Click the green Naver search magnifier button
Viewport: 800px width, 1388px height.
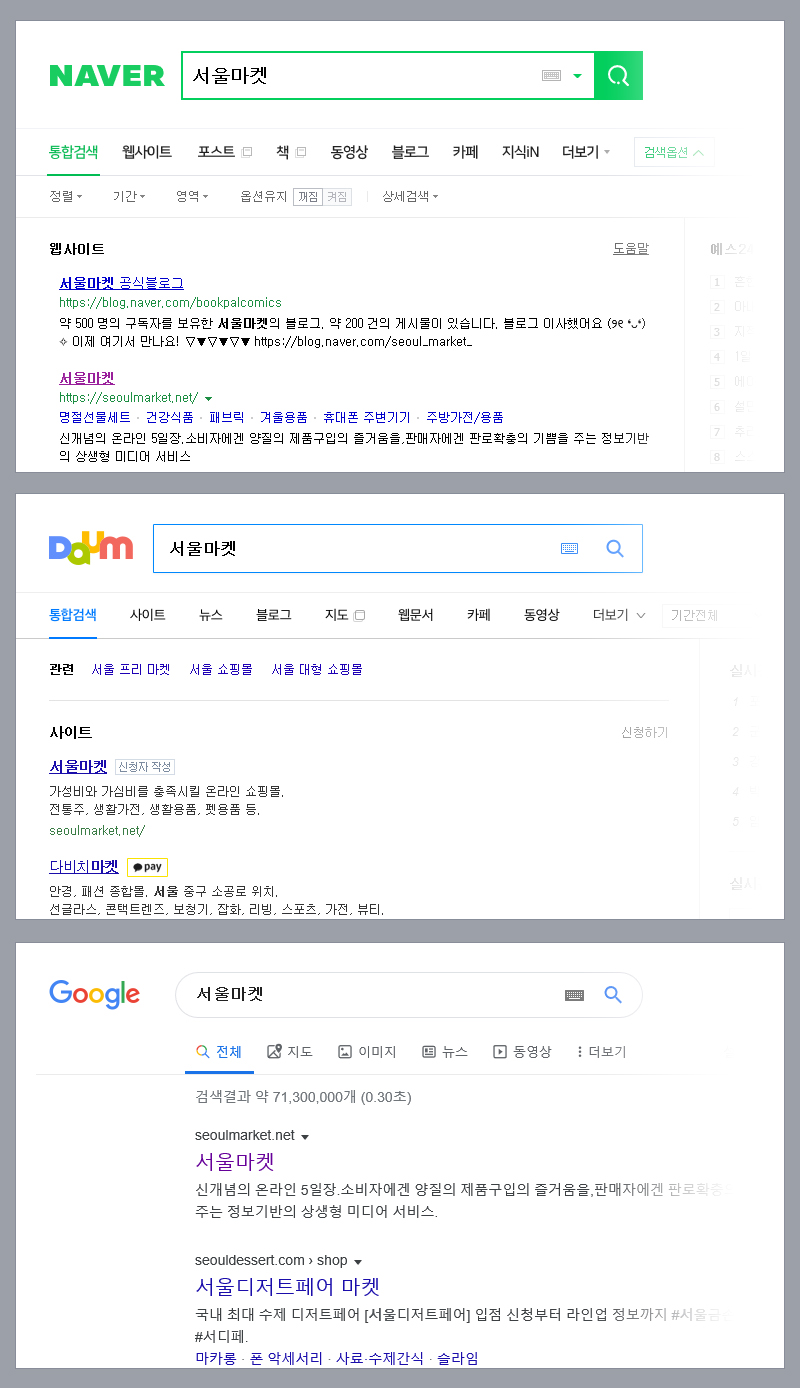click(618, 76)
